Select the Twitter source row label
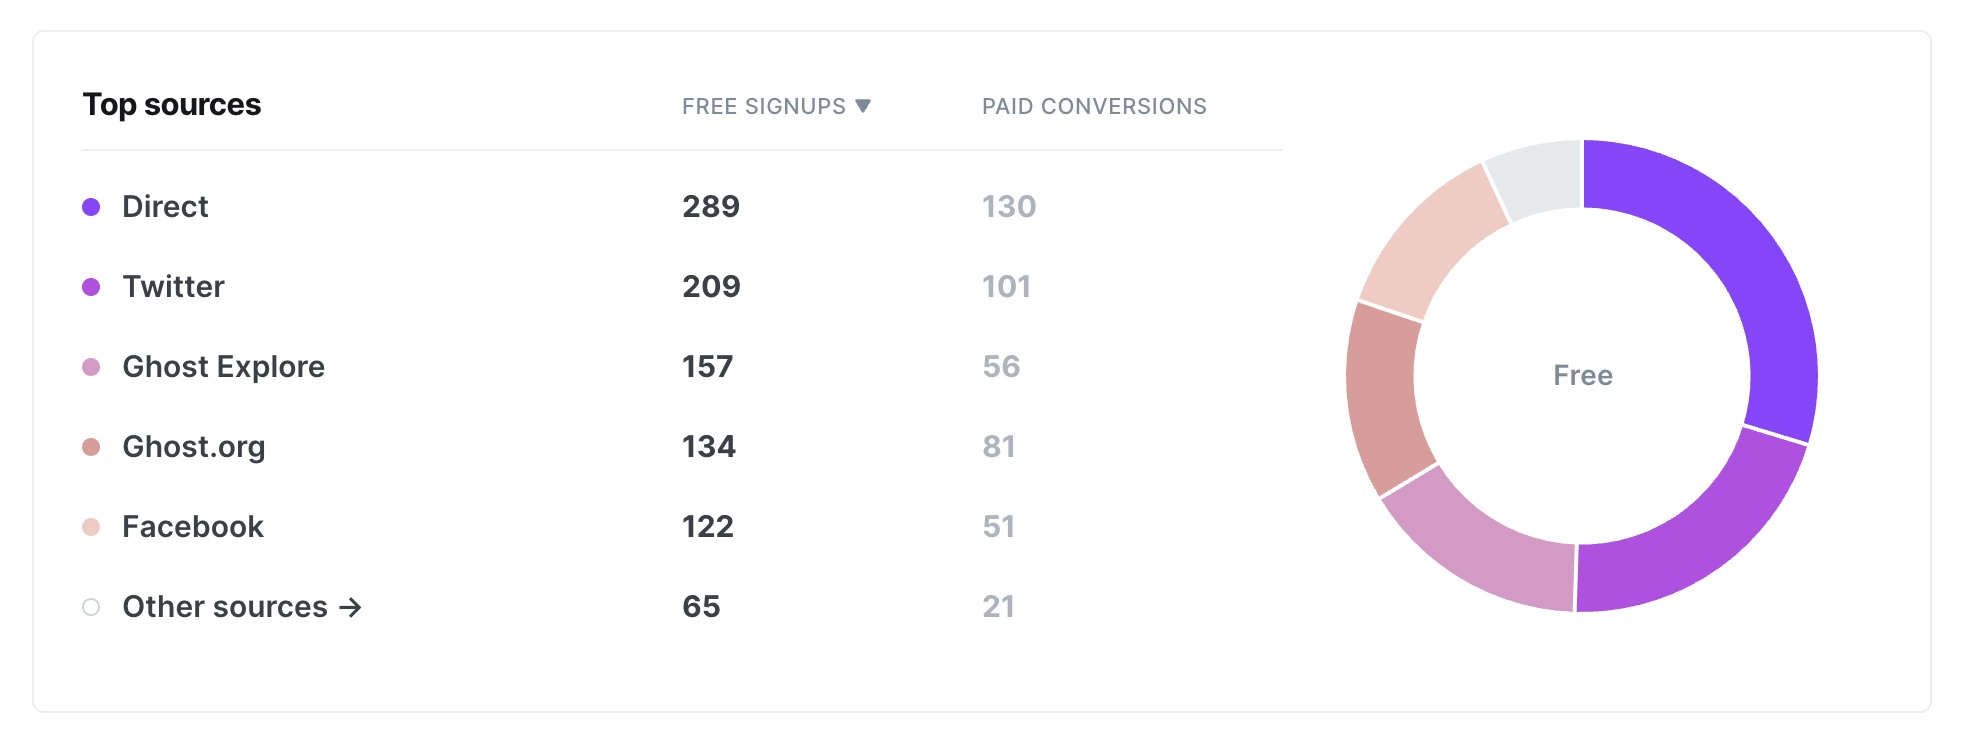1966x744 pixels. coord(173,286)
